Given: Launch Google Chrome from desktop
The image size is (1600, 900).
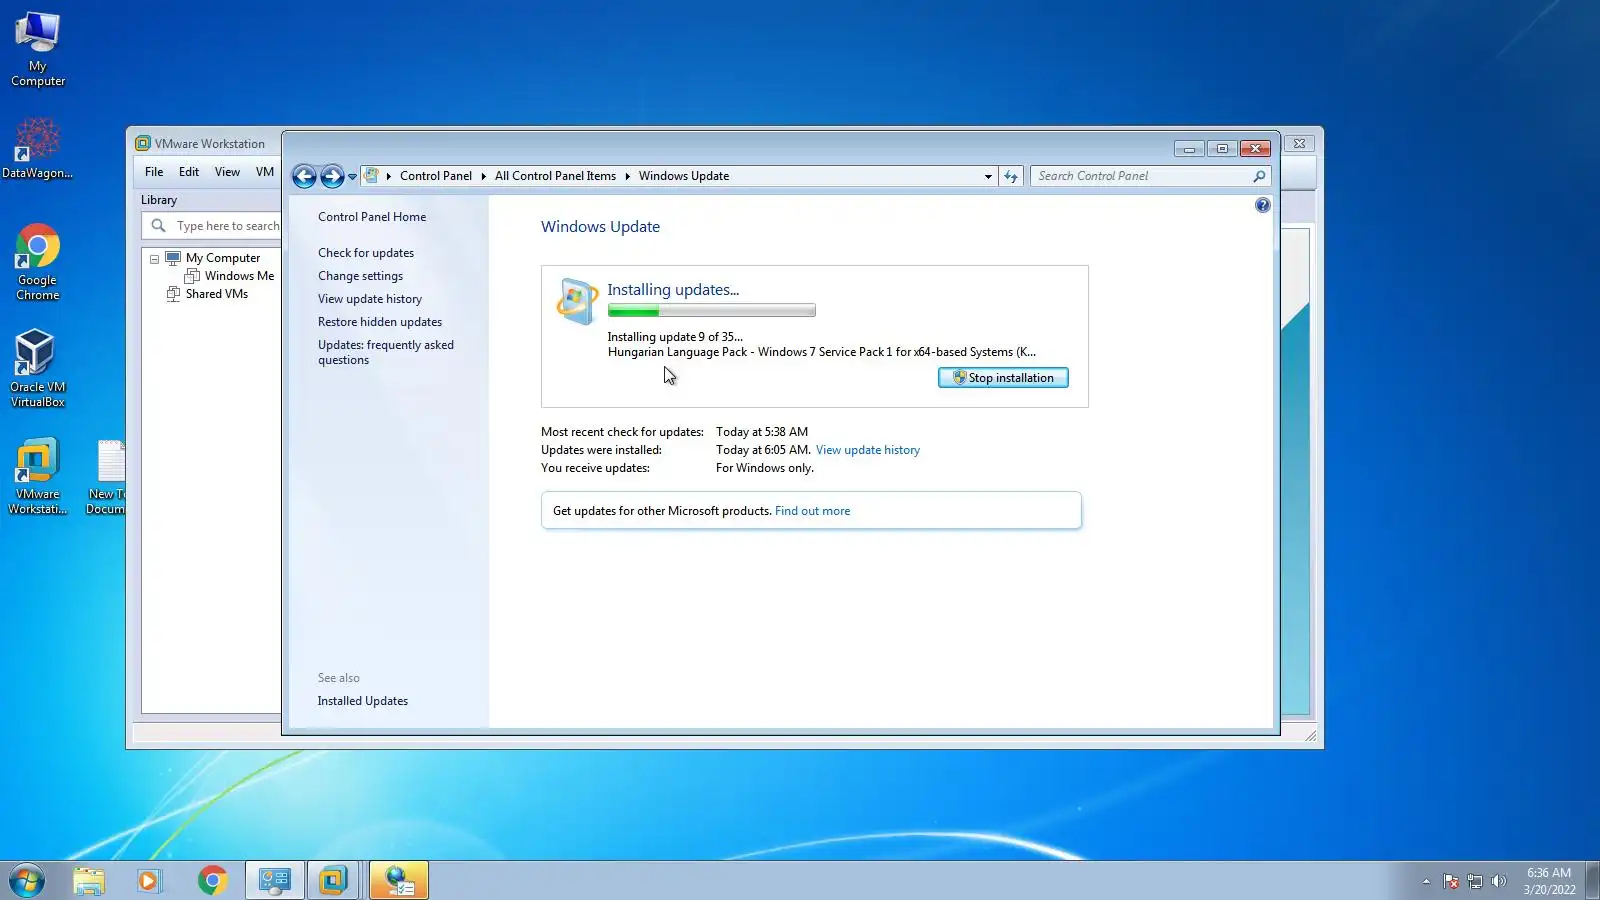Looking at the screenshot, I should 38,262.
